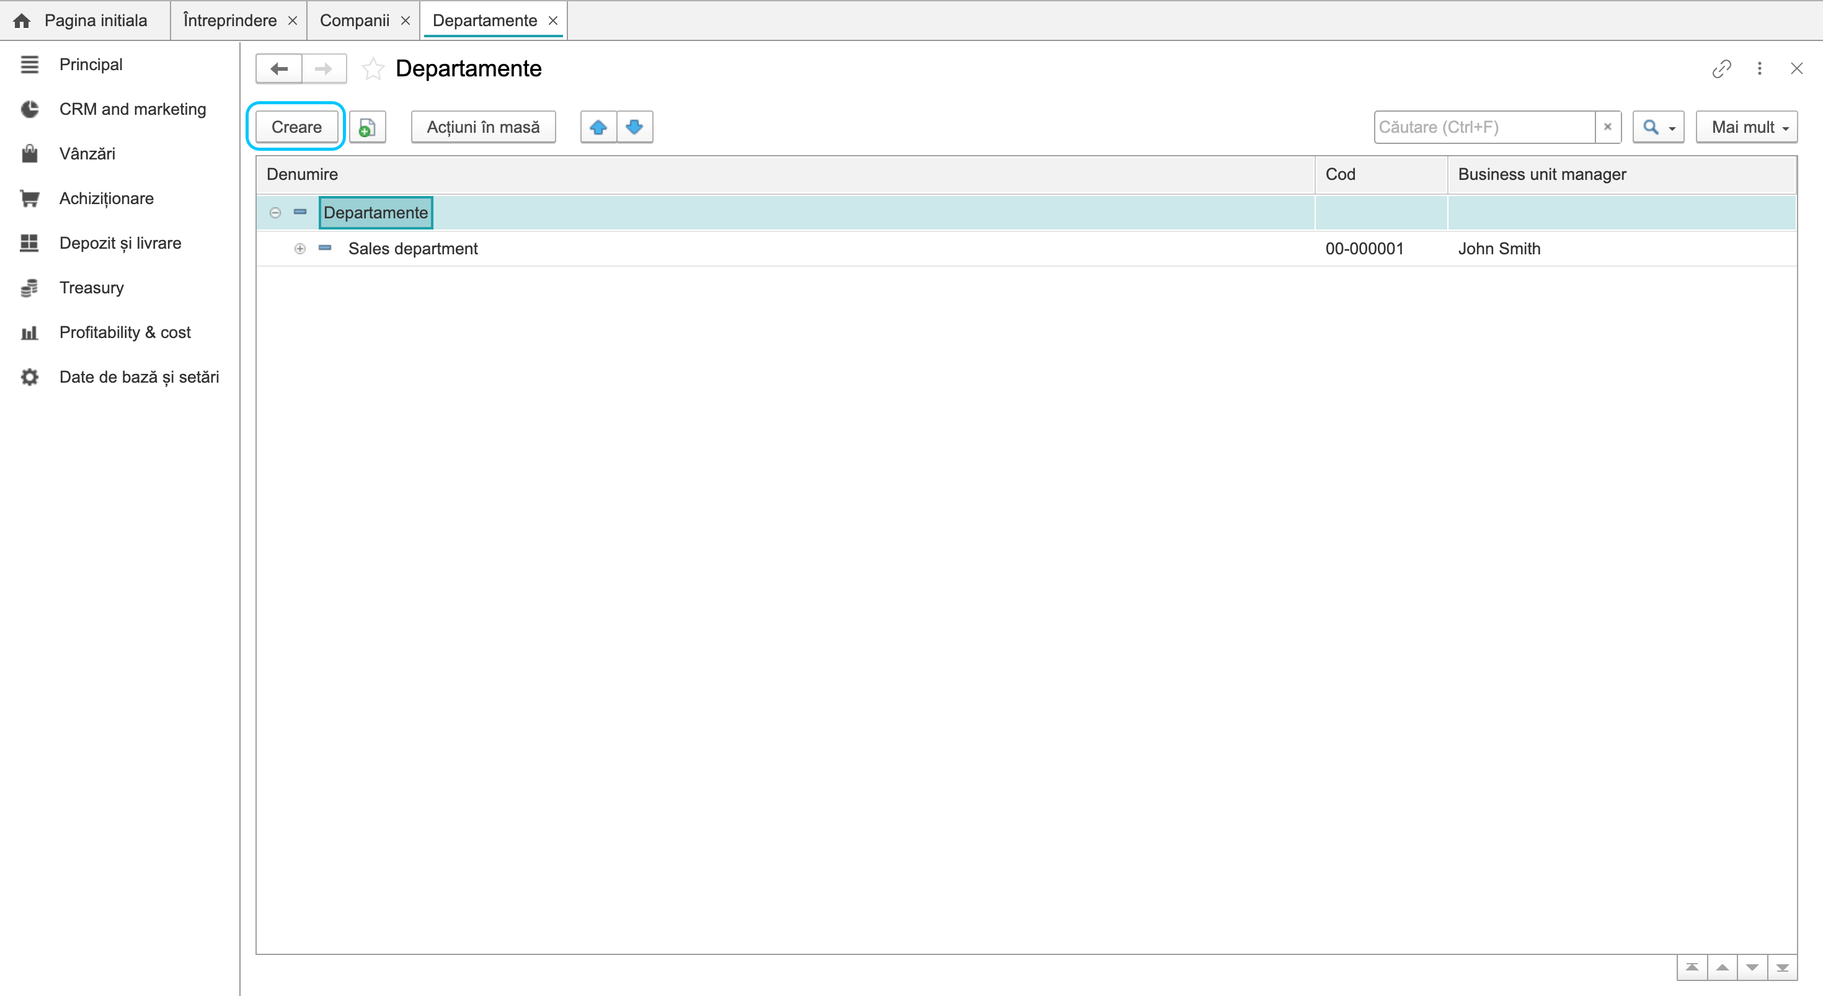Expand the Sales department node
The width and height of the screenshot is (1823, 996).
pyautogui.click(x=300, y=249)
